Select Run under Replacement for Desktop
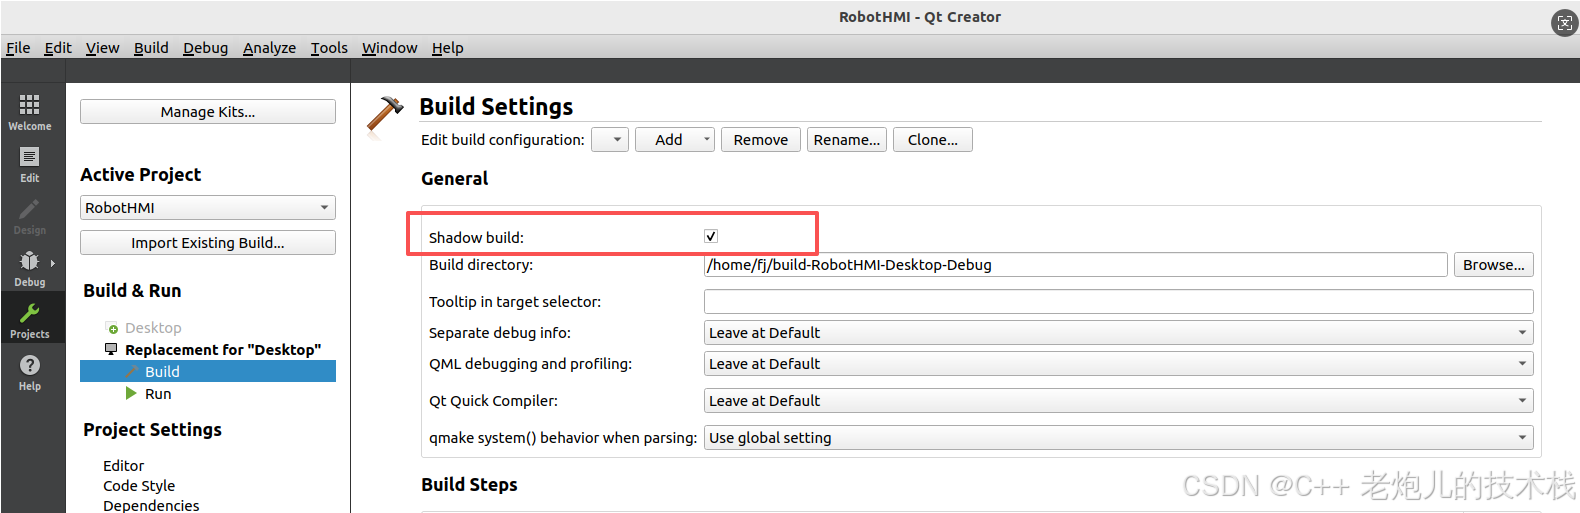1580x513 pixels. click(x=158, y=394)
